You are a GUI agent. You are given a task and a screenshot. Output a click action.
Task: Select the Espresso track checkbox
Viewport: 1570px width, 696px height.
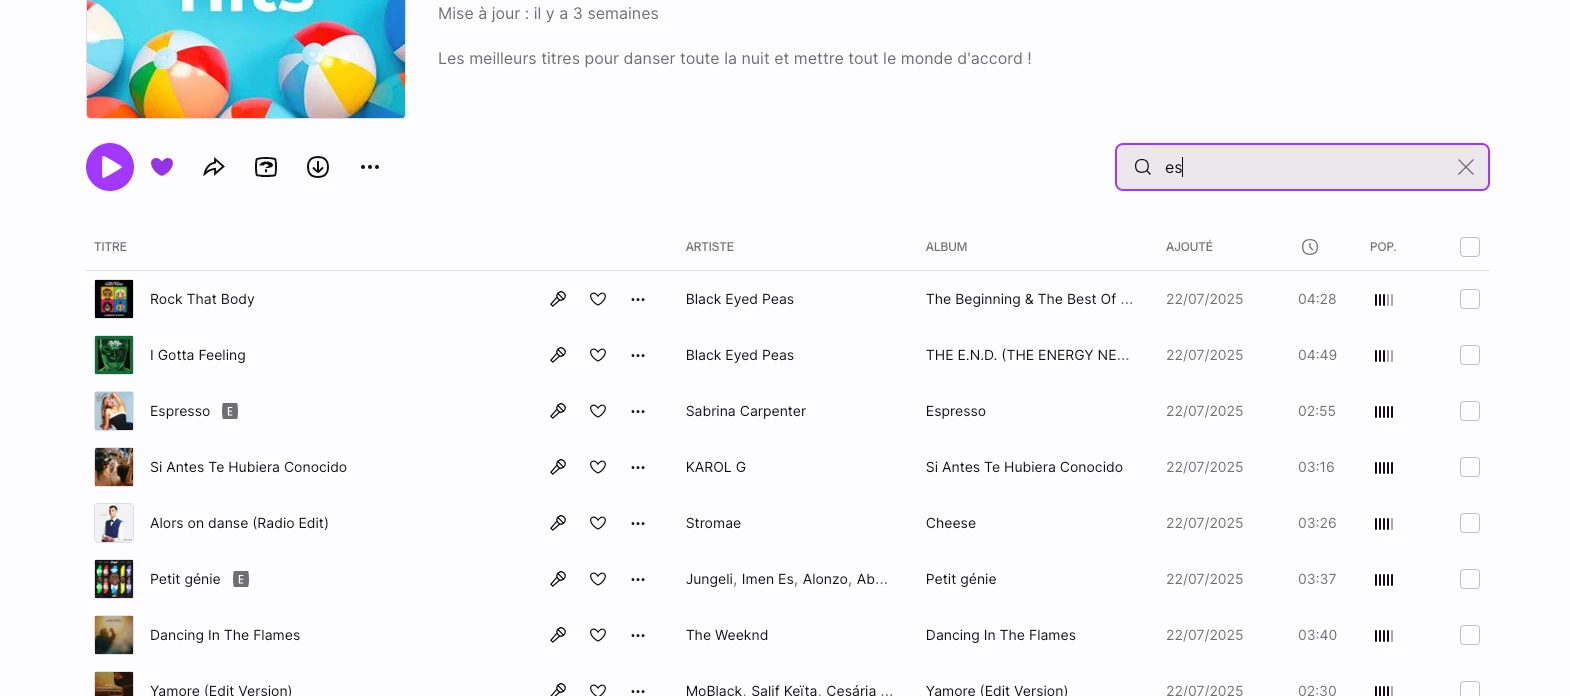(x=1469, y=411)
